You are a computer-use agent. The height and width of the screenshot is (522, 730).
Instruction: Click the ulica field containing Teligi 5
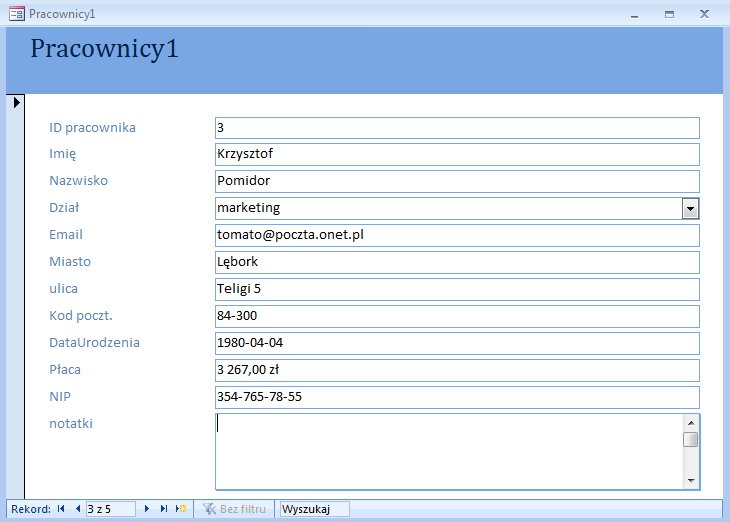click(457, 289)
